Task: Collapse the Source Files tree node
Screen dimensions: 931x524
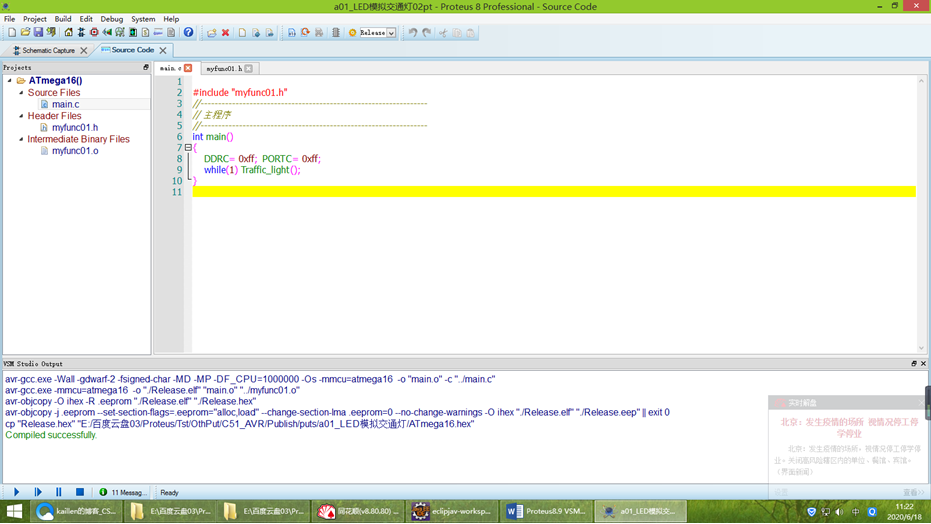Action: [x=21, y=93]
